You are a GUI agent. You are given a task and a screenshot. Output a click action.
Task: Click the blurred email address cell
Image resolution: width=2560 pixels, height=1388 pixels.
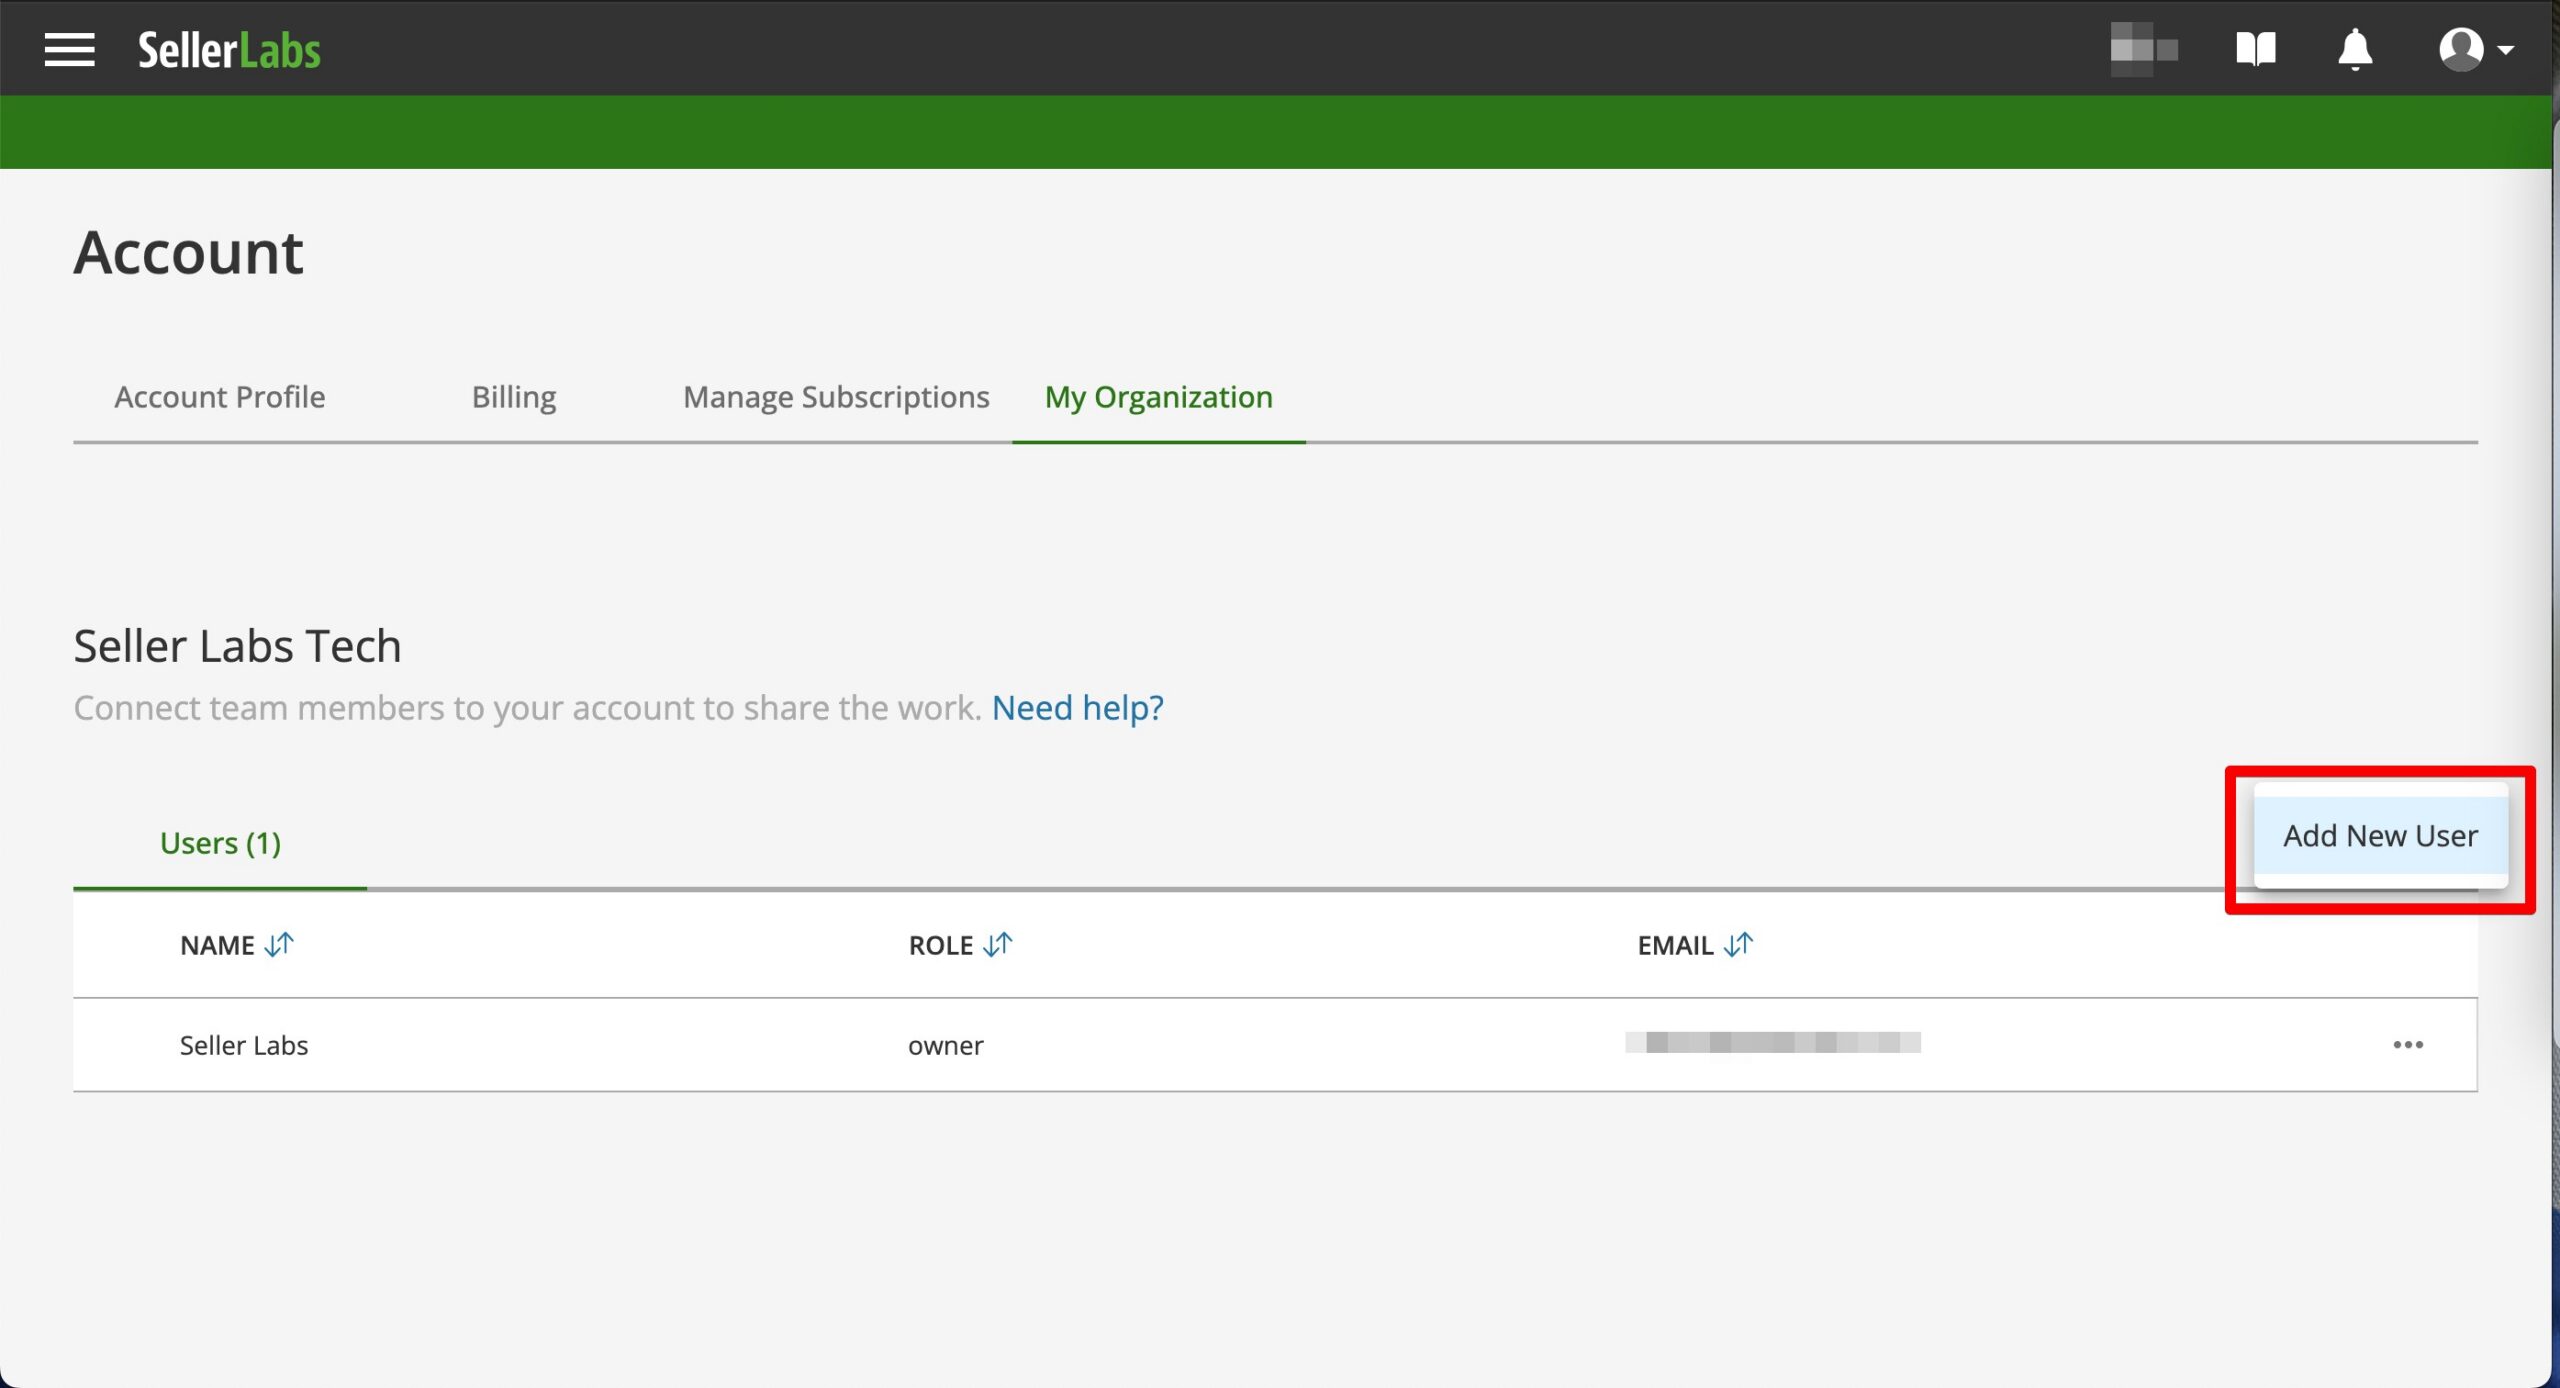[1772, 1042]
